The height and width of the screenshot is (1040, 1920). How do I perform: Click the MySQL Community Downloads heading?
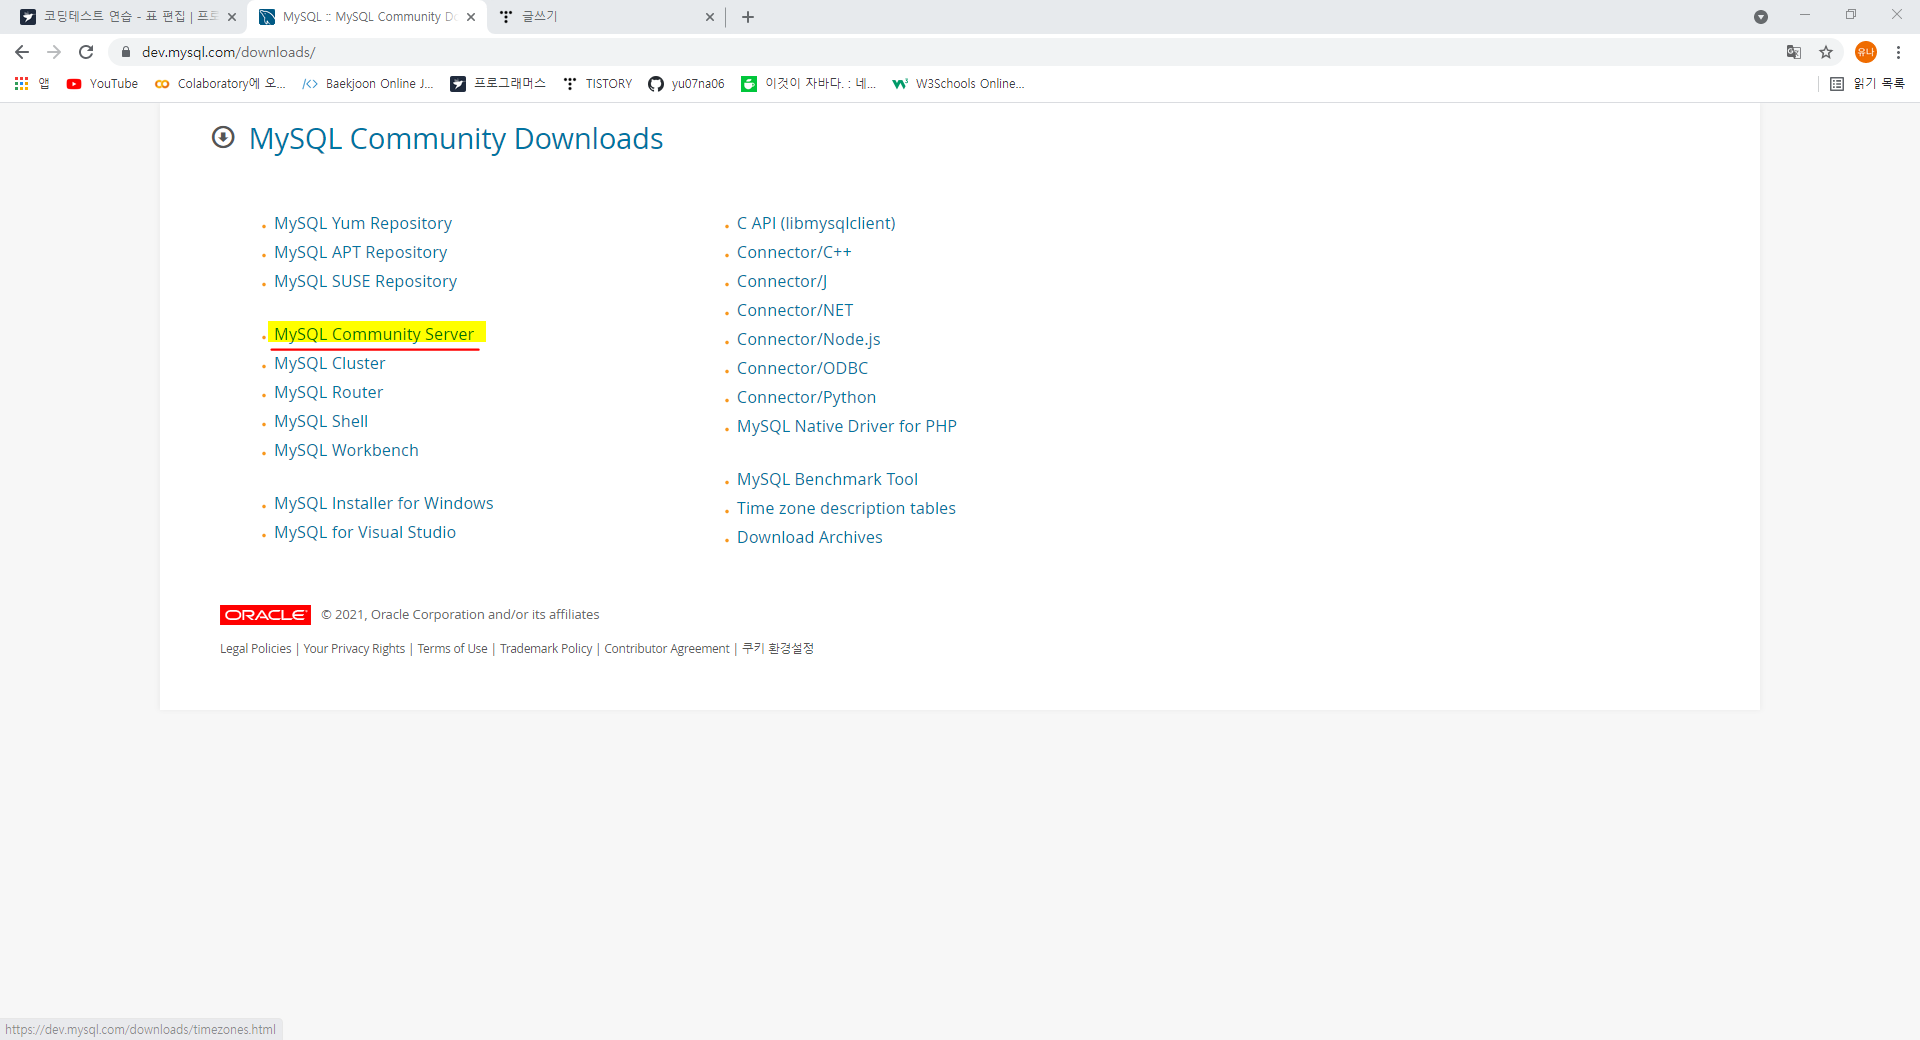point(456,138)
